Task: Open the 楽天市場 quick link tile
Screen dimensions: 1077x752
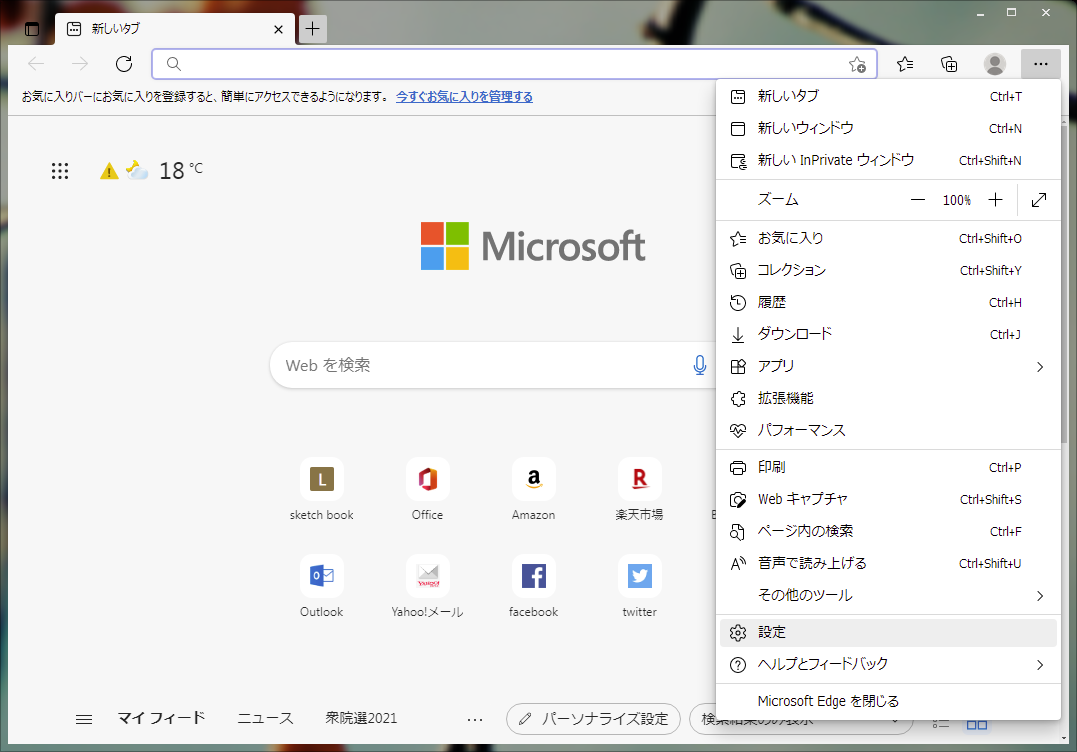Action: 639,490
